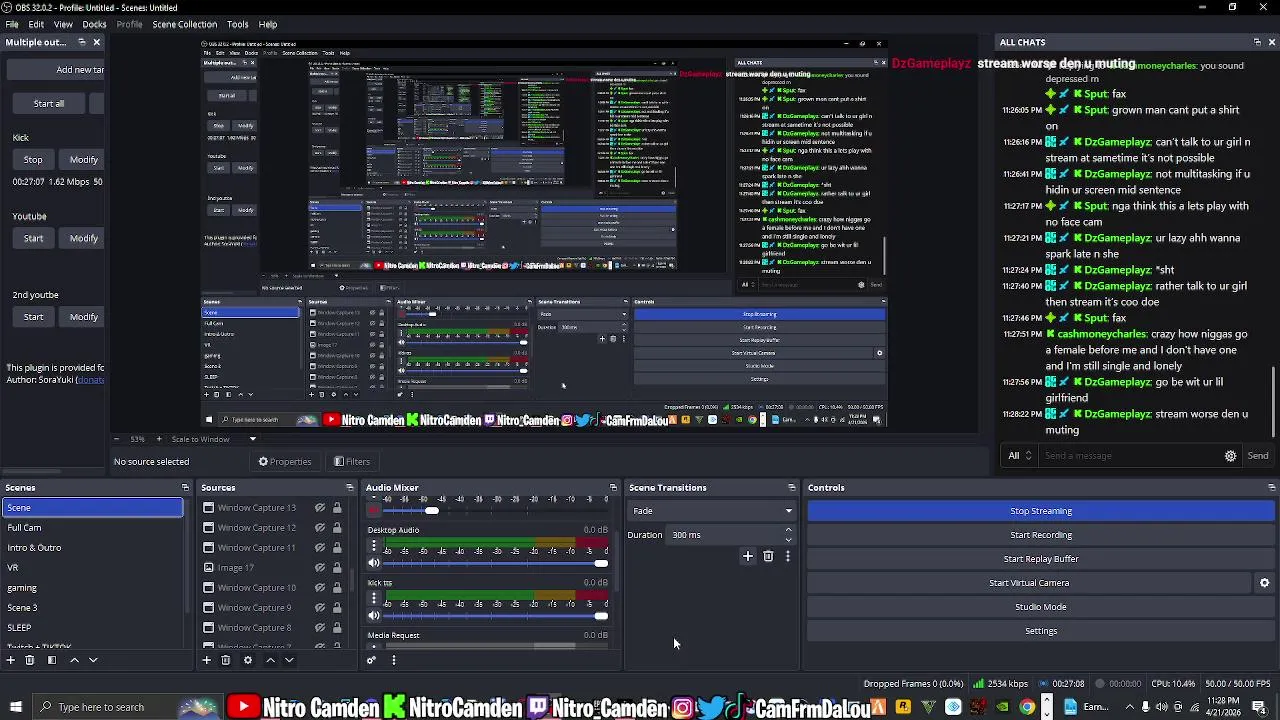Toggle visibility of Window Capture 13

click(320, 508)
